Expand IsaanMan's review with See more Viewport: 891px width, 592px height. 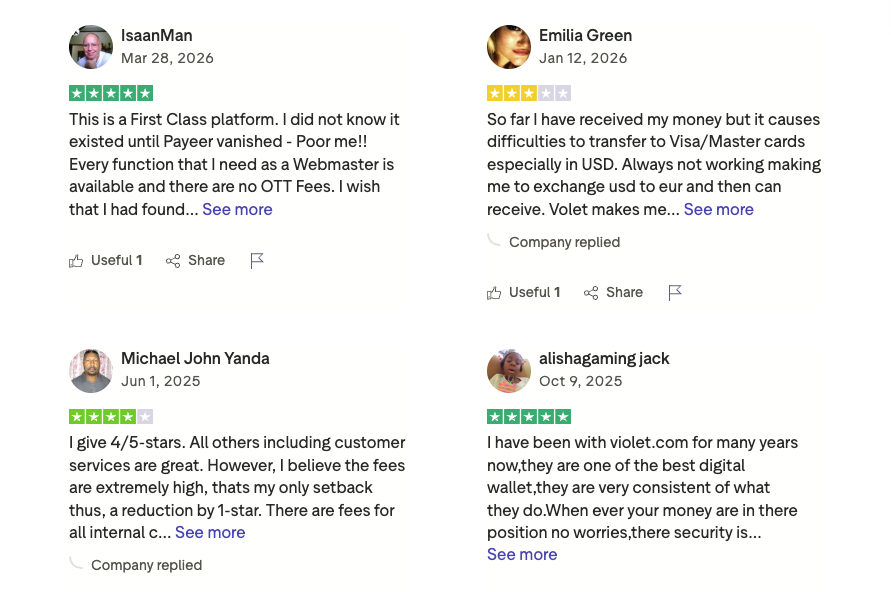click(237, 210)
